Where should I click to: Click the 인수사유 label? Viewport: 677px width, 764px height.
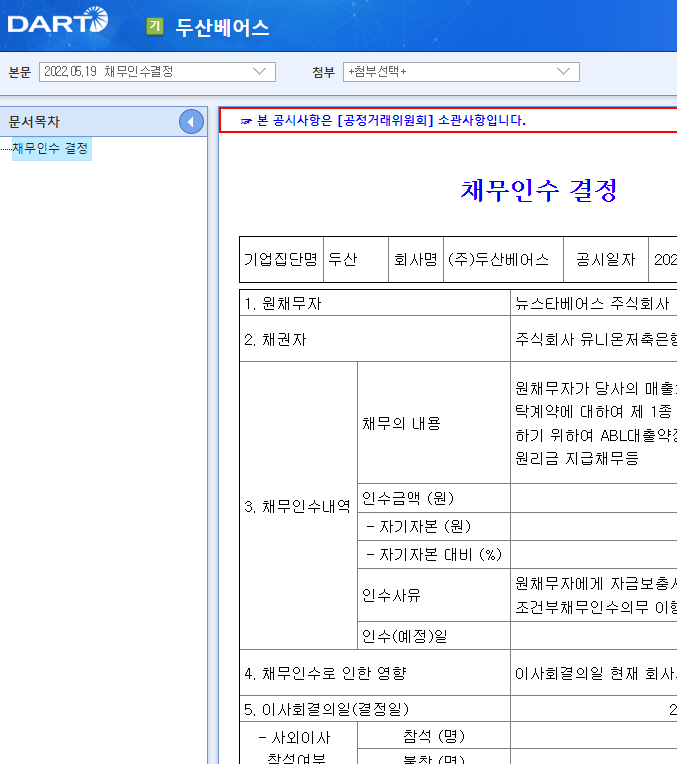[x=391, y=595]
